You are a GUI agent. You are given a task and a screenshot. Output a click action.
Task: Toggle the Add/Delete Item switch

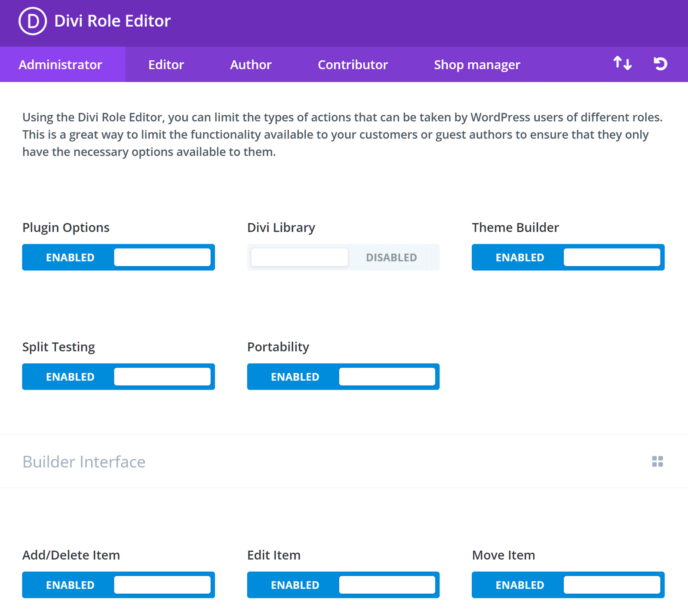tap(118, 585)
